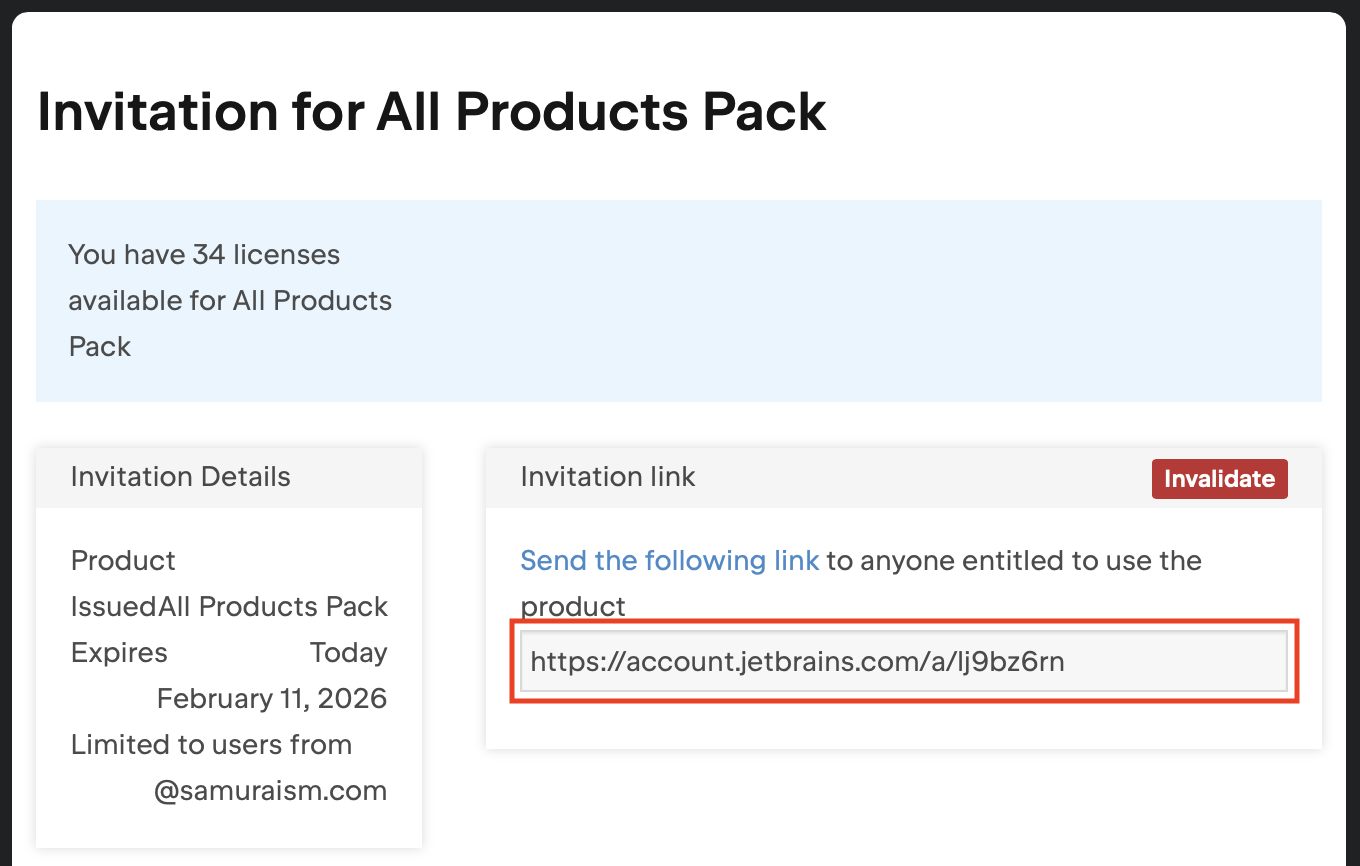Image resolution: width=1360 pixels, height=866 pixels.
Task: Click "available for All Products" in the blue banner
Action: 230,301
